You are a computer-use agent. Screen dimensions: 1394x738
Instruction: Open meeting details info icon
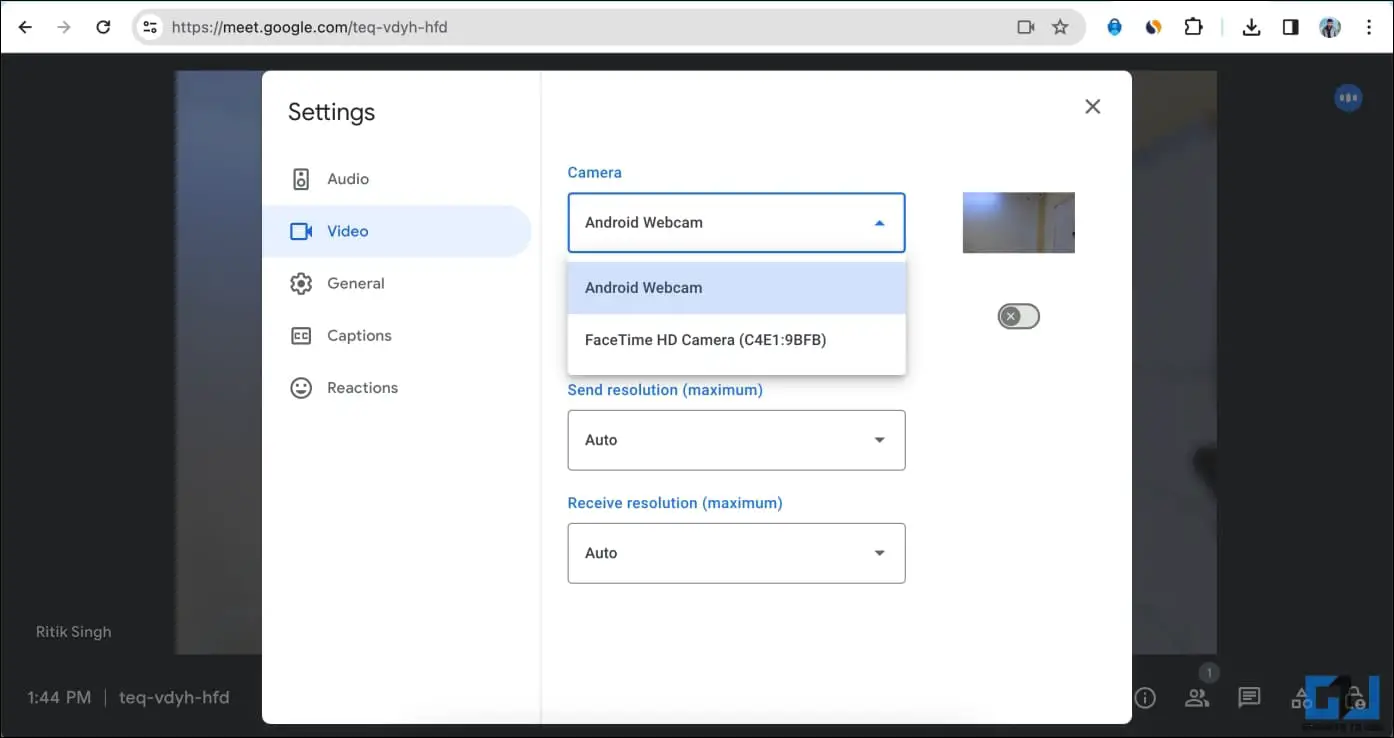coord(1145,698)
